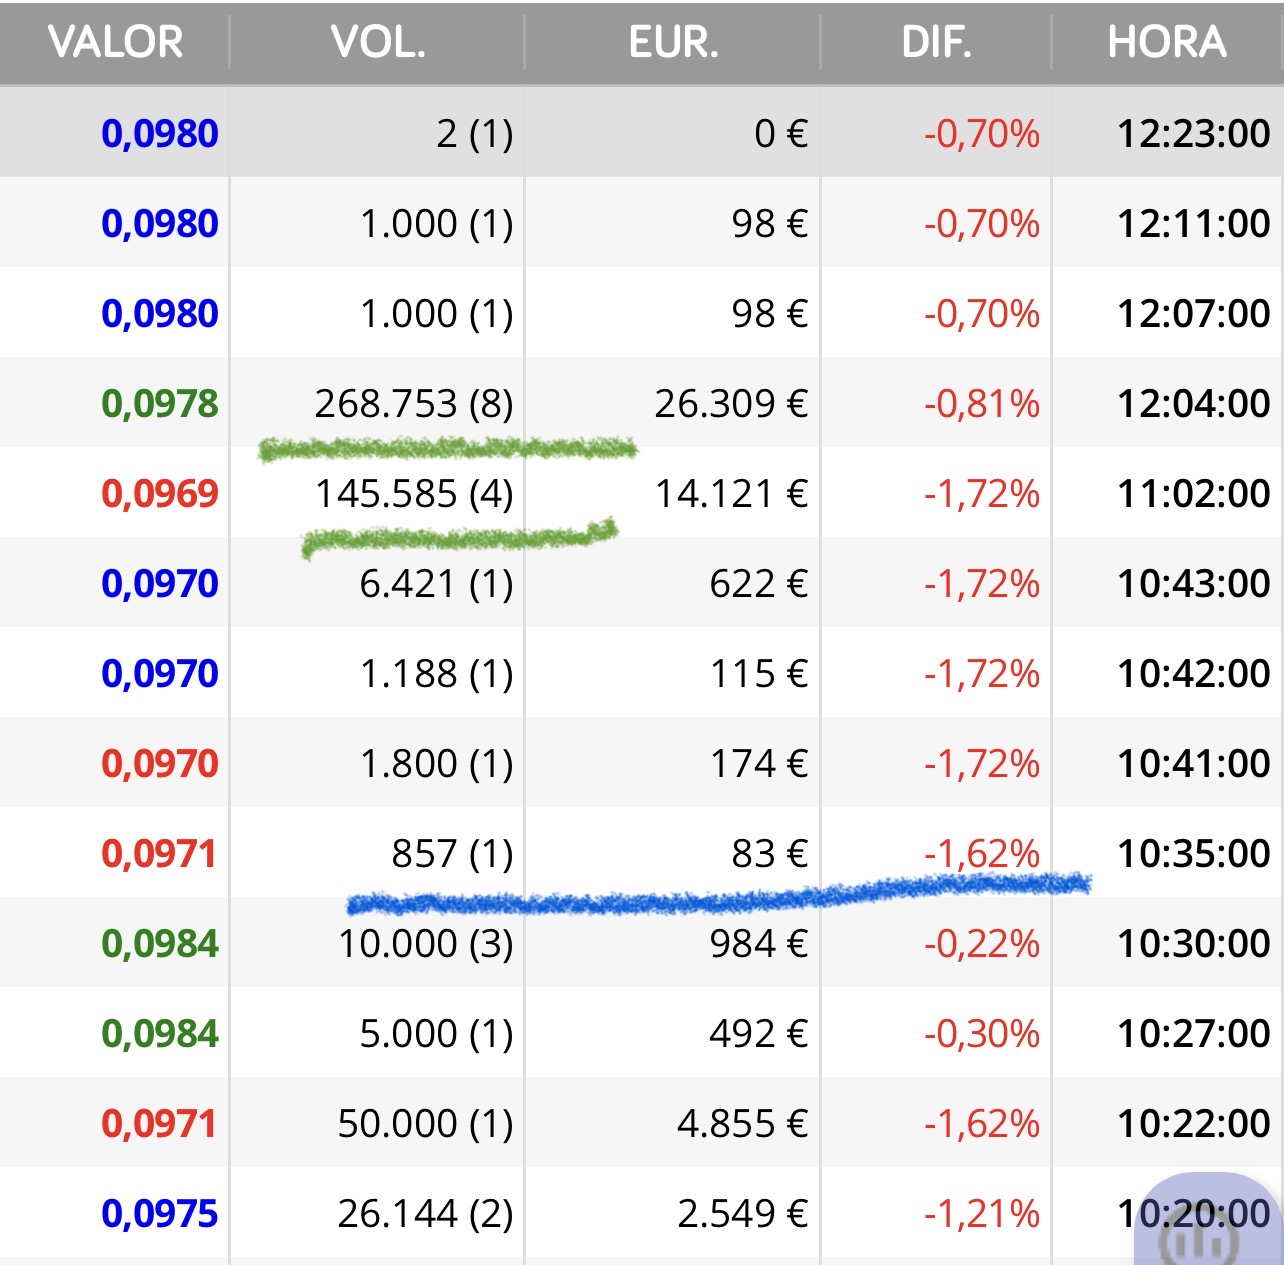
Task: Select the -0,22% difference cell
Action: (981, 943)
